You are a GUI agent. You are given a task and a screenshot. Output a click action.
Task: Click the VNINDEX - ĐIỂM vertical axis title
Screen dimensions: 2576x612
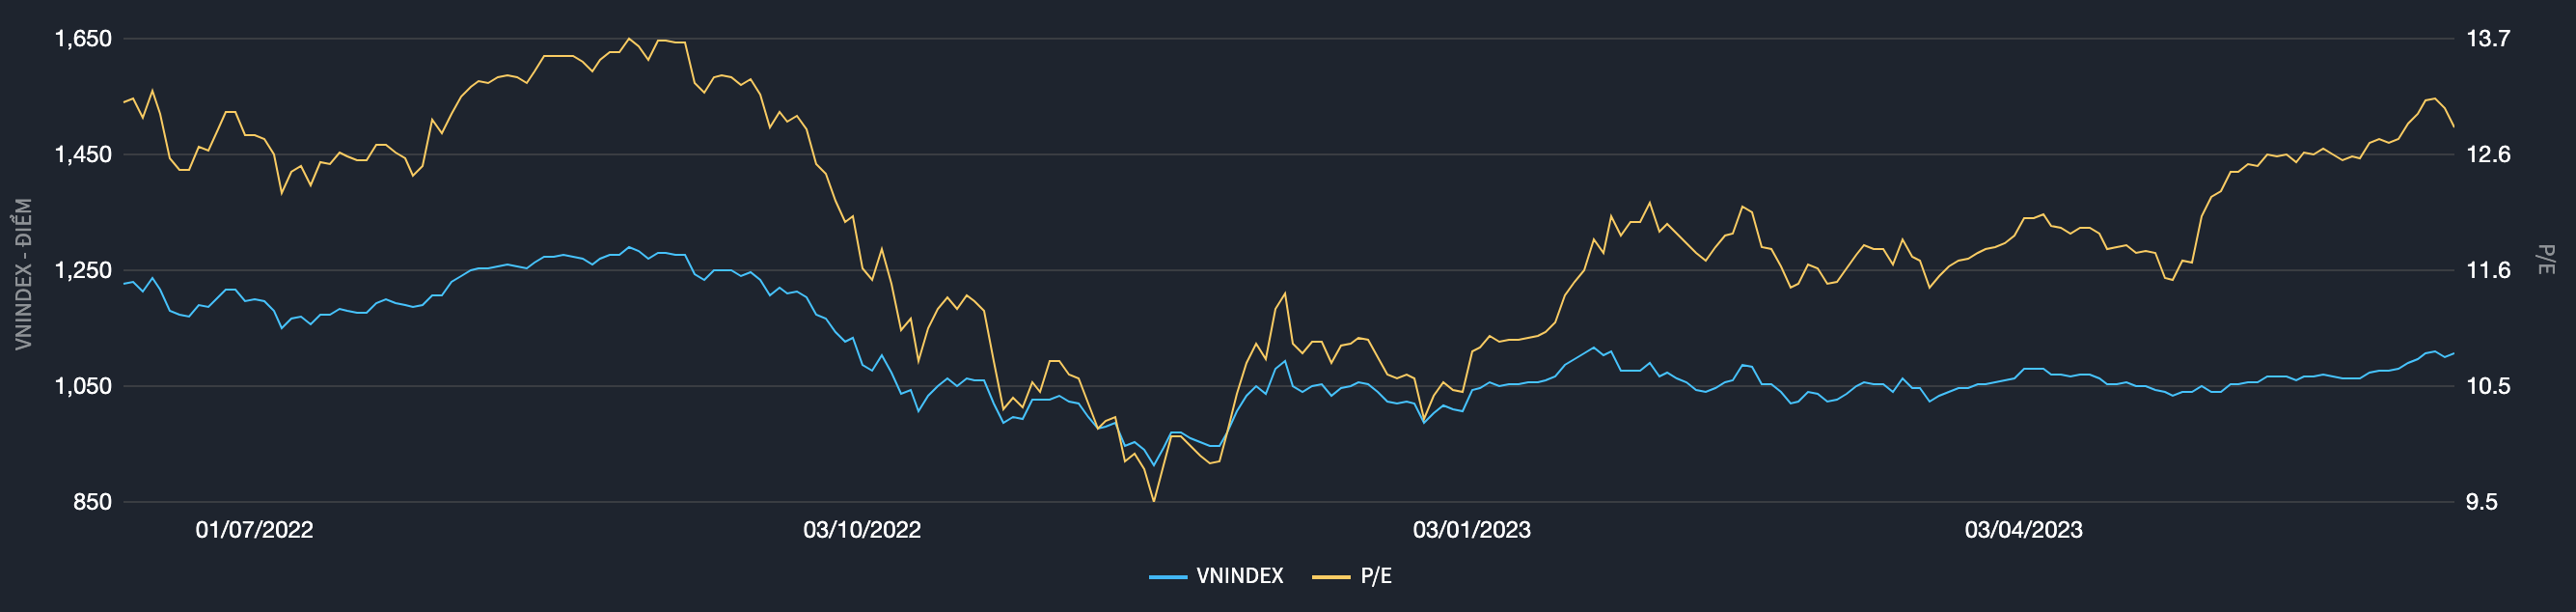[23, 273]
